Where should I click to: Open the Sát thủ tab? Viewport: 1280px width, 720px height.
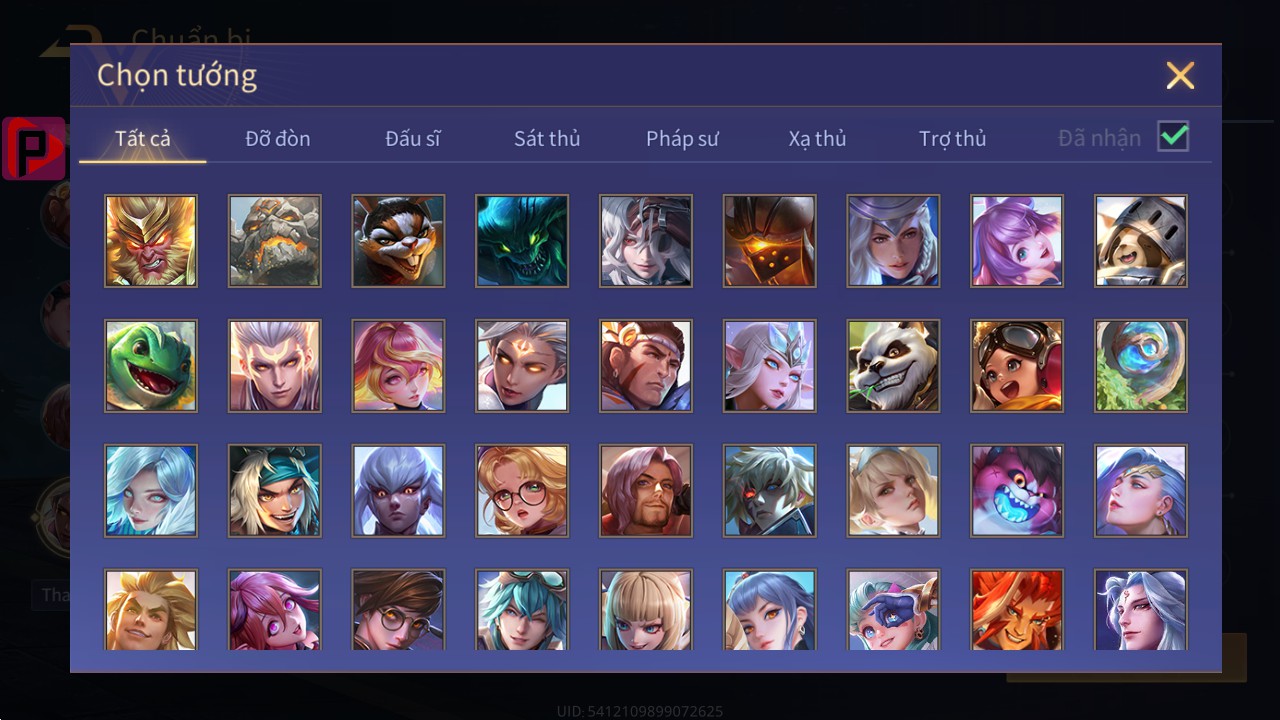547,138
